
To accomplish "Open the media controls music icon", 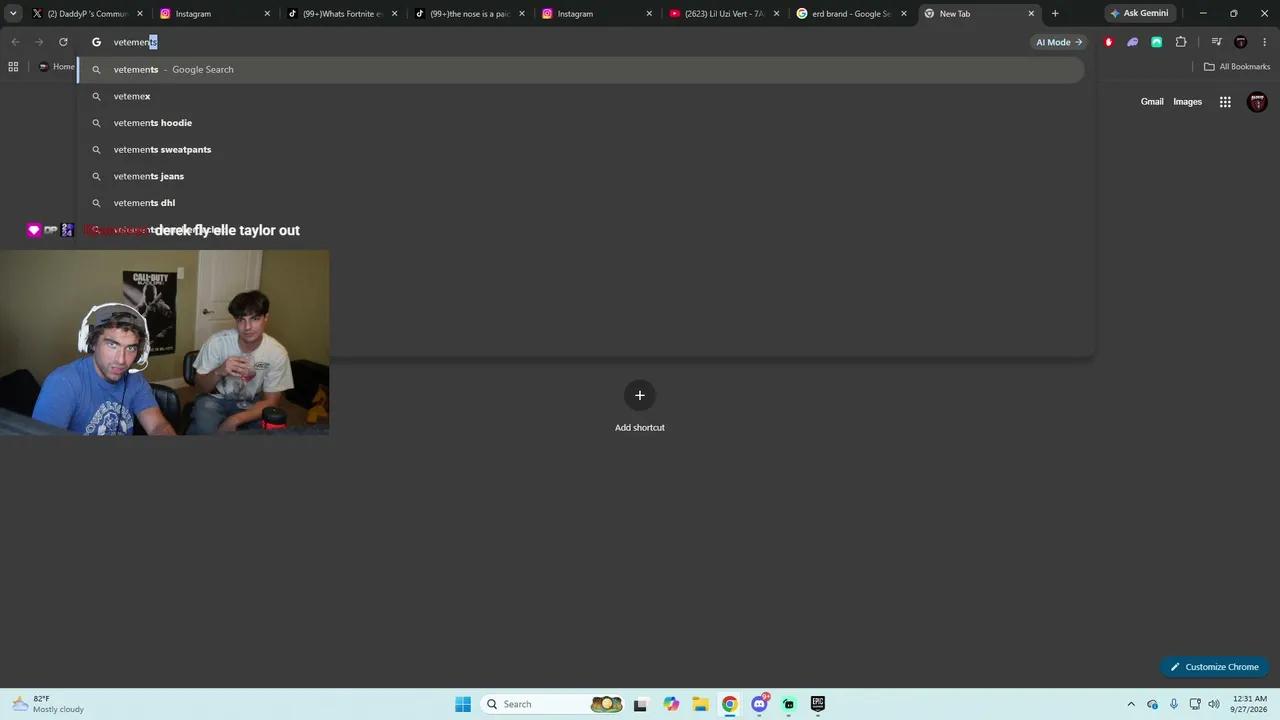I will click(x=1216, y=42).
